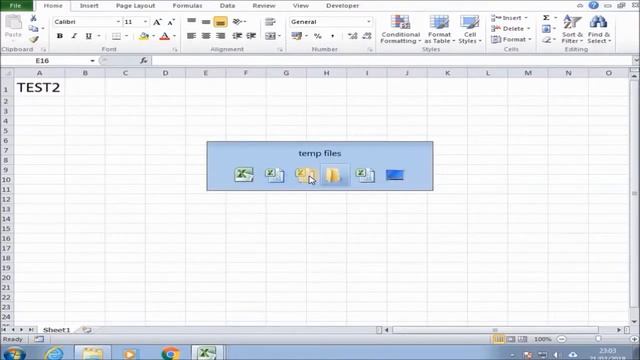The height and width of the screenshot is (360, 640).
Task: Click the Wrap Text icon
Action: 270,22
